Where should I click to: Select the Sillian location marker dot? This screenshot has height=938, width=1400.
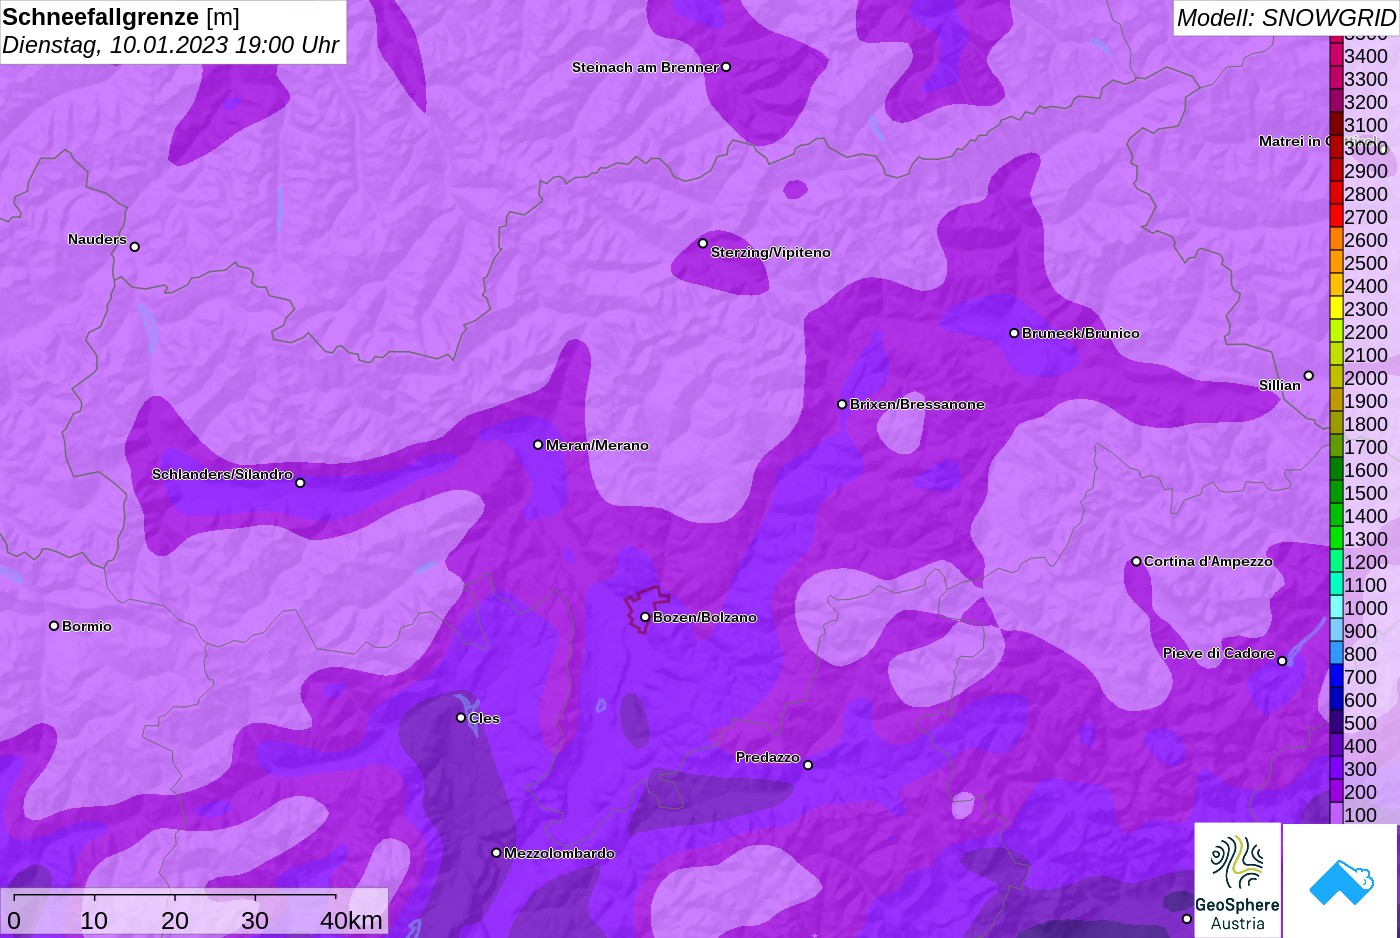[1308, 376]
